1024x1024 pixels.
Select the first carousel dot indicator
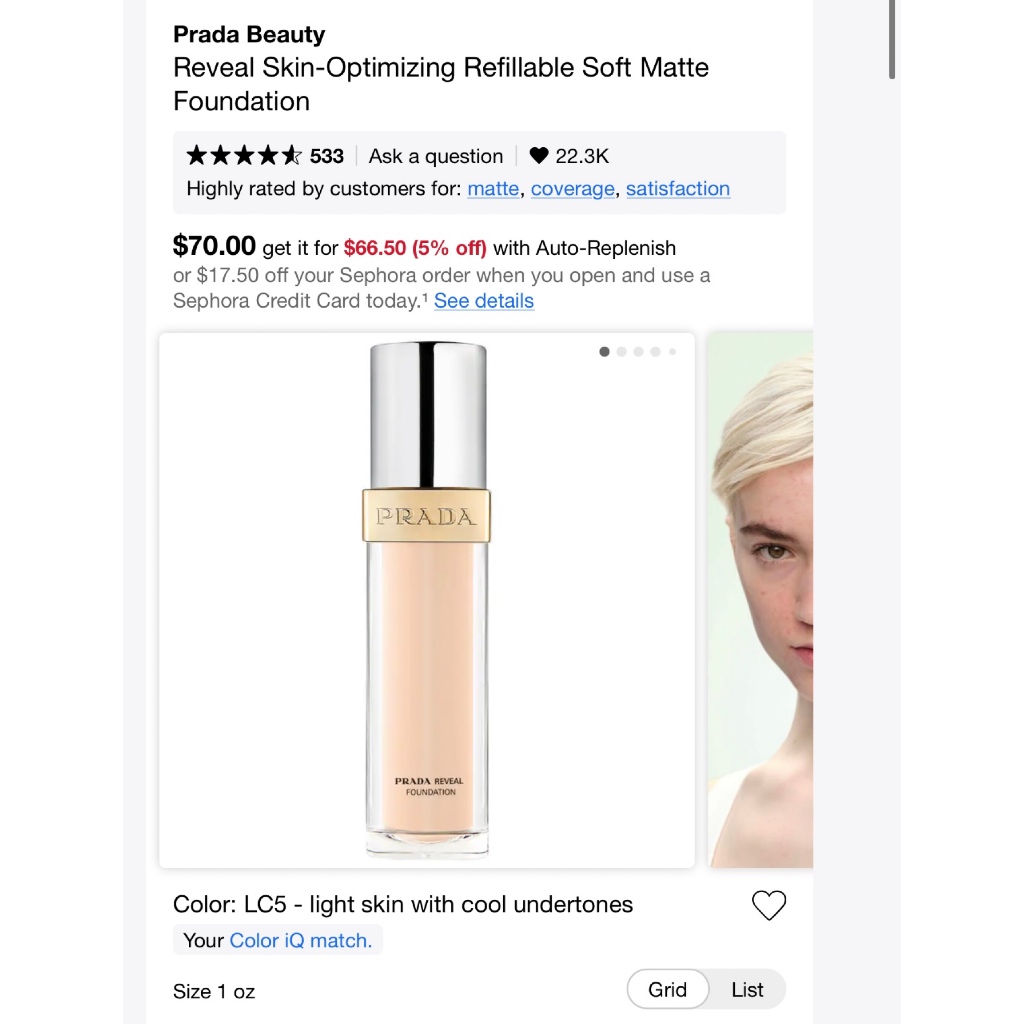(x=604, y=352)
